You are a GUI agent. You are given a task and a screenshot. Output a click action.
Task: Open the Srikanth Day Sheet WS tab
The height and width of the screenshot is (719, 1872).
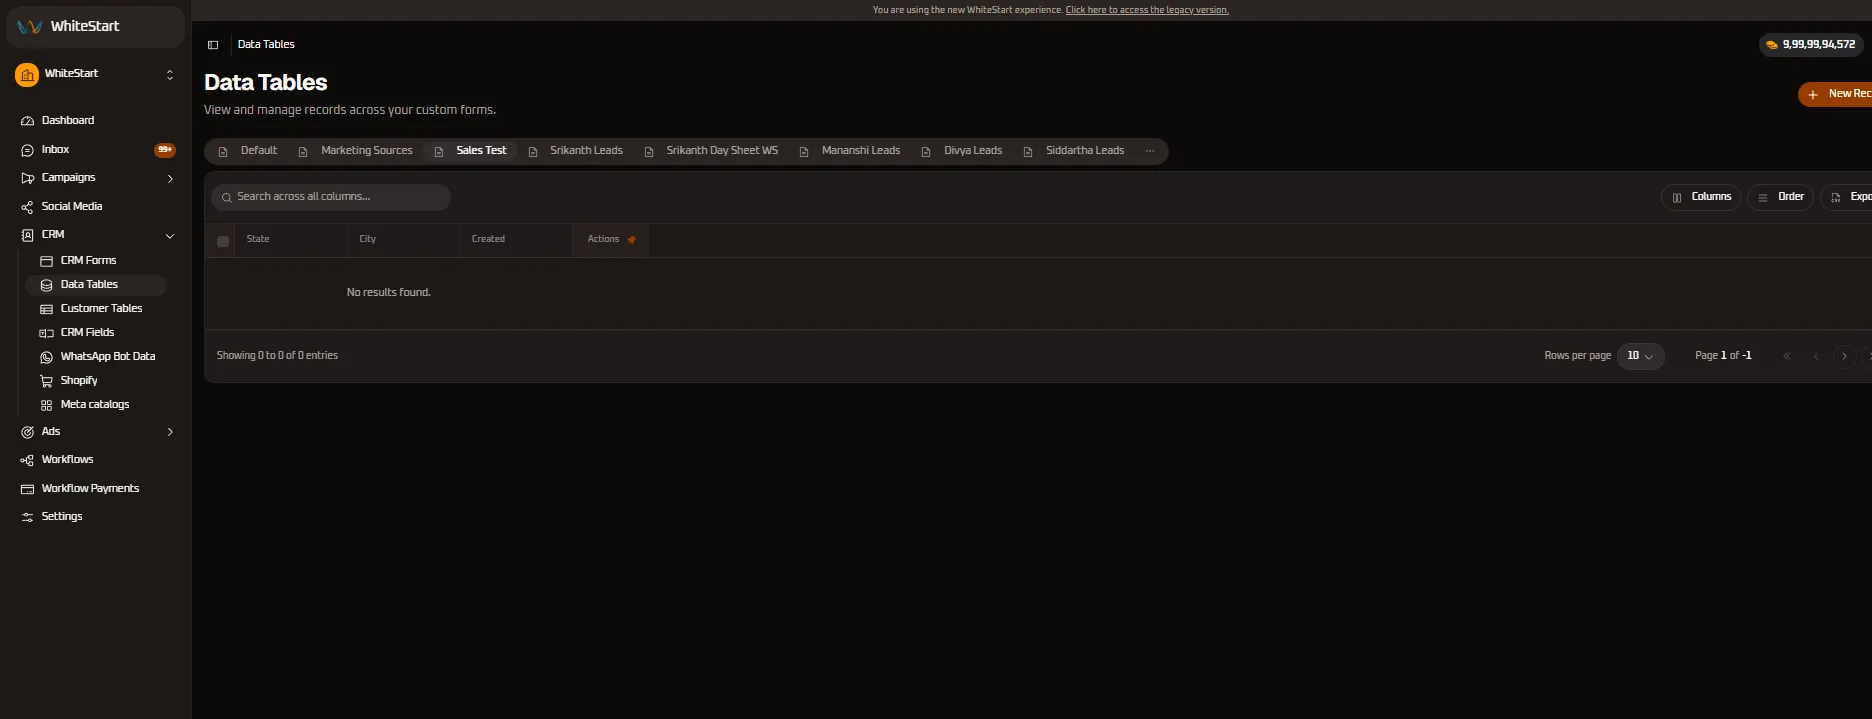pos(711,151)
